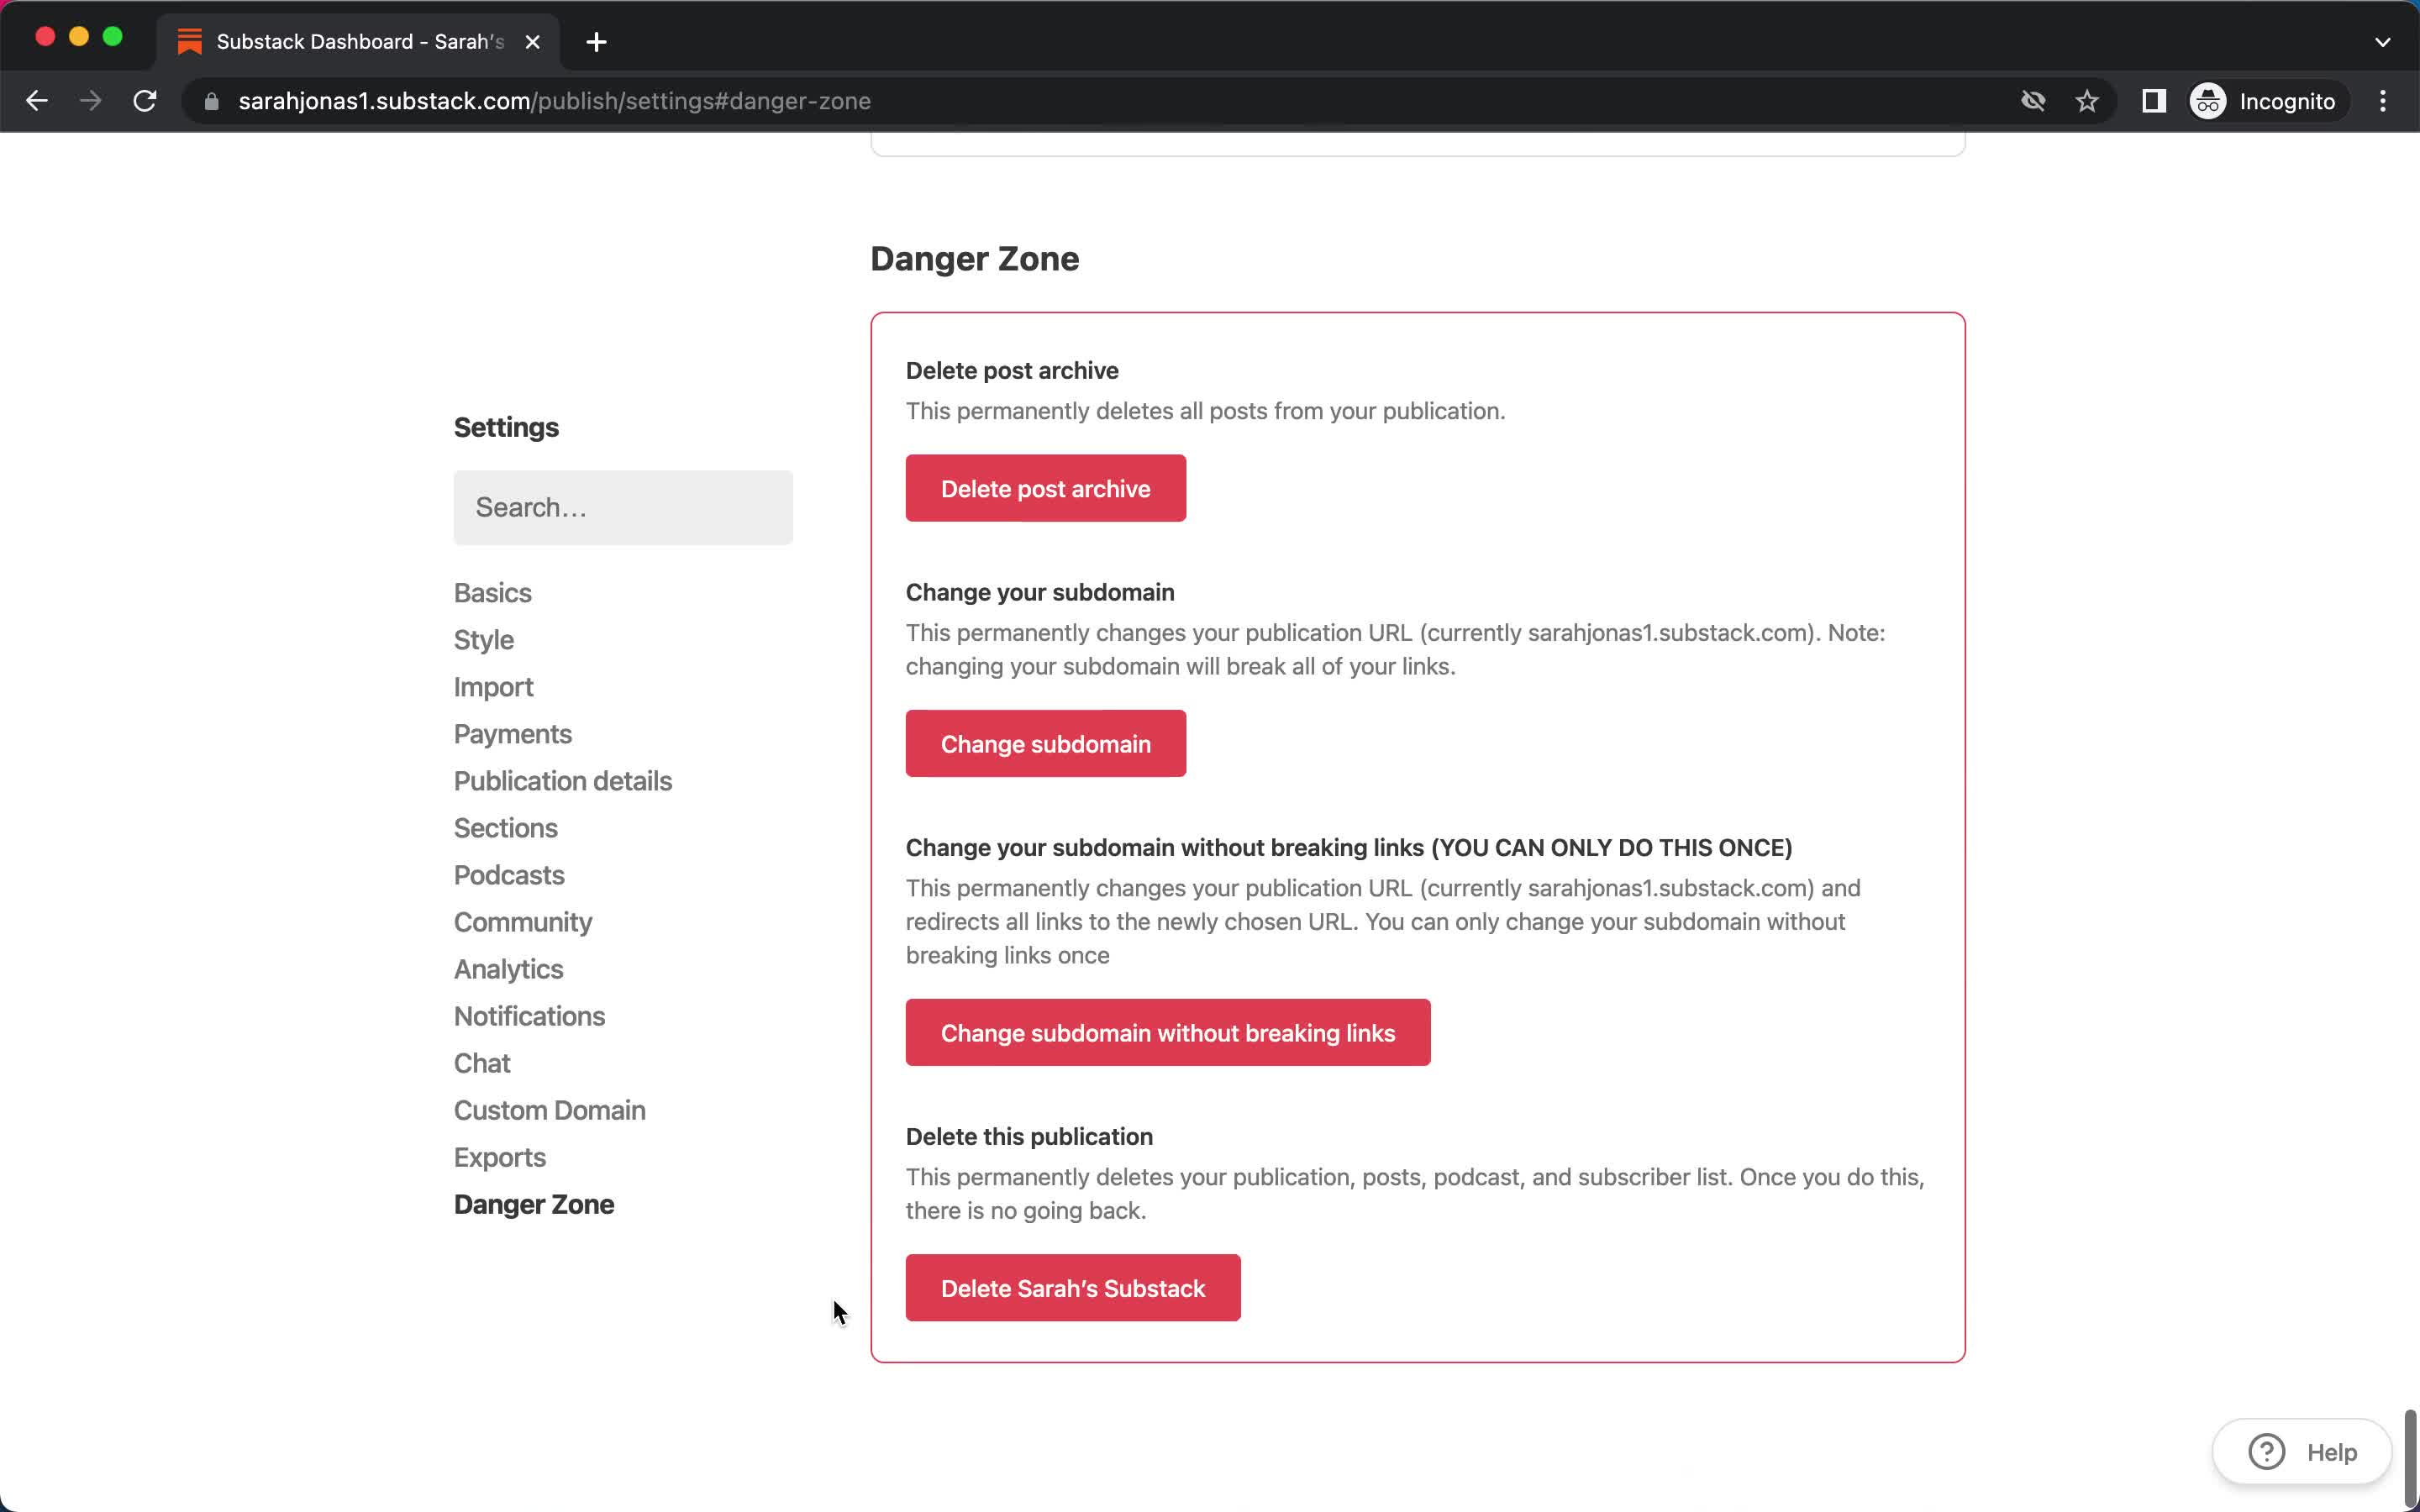Click the Danger Zone heading
The height and width of the screenshot is (1512, 2420).
974,258
